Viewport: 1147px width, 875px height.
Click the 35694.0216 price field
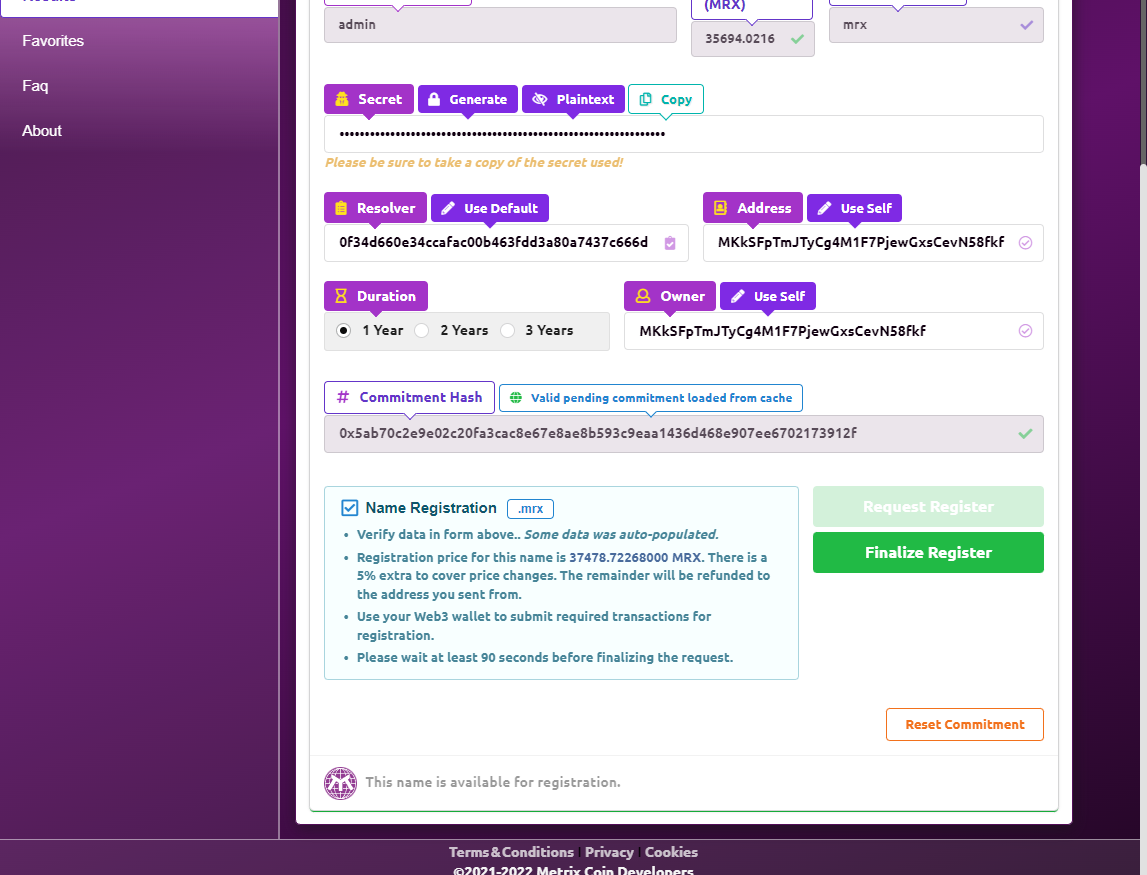(753, 39)
